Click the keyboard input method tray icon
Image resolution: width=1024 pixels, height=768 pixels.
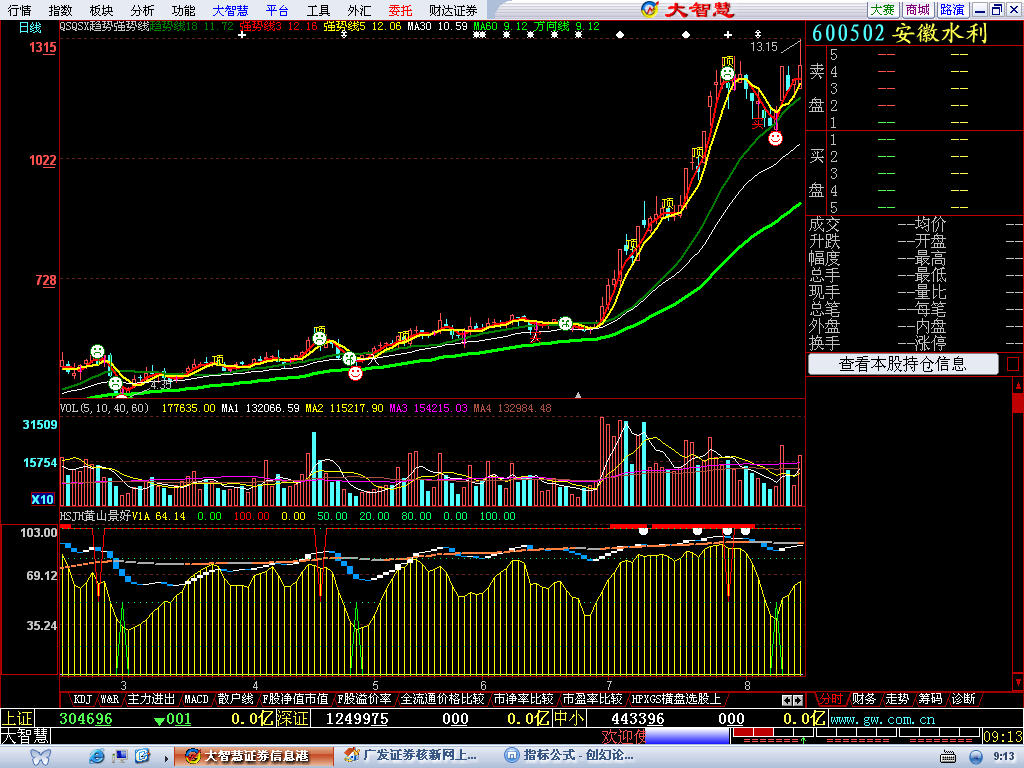[x=948, y=756]
